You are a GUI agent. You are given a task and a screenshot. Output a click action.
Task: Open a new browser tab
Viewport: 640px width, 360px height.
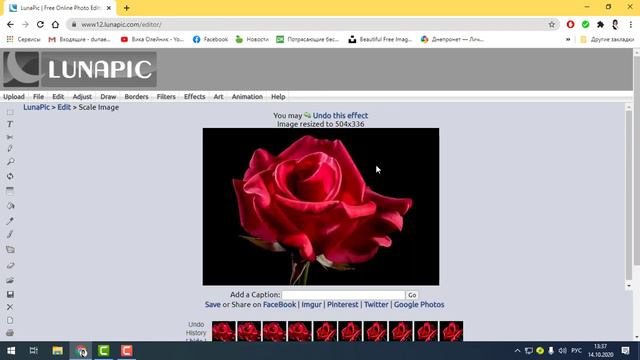[127, 8]
